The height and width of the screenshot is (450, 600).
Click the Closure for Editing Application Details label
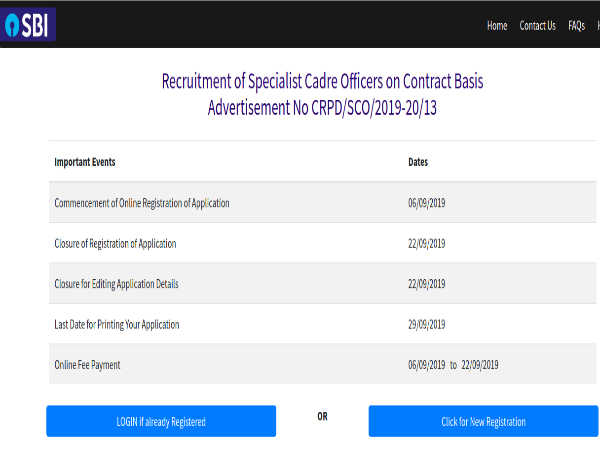[116, 284]
